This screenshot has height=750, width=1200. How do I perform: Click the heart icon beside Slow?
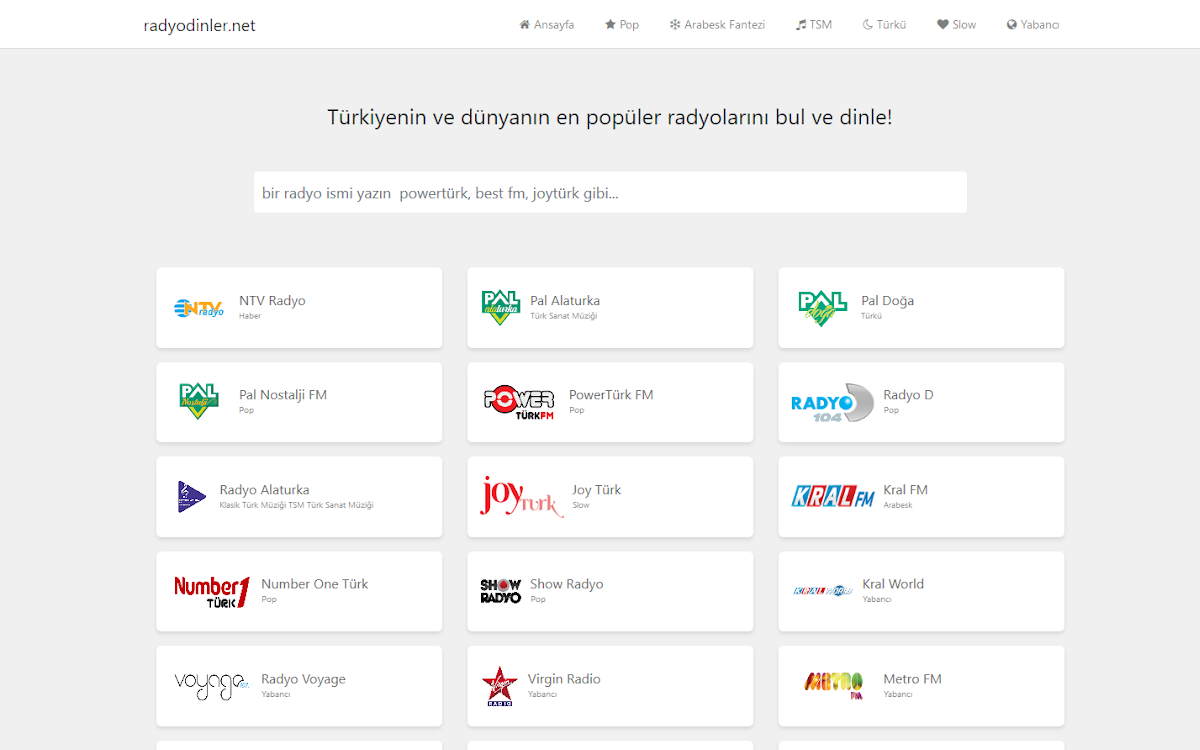point(942,25)
